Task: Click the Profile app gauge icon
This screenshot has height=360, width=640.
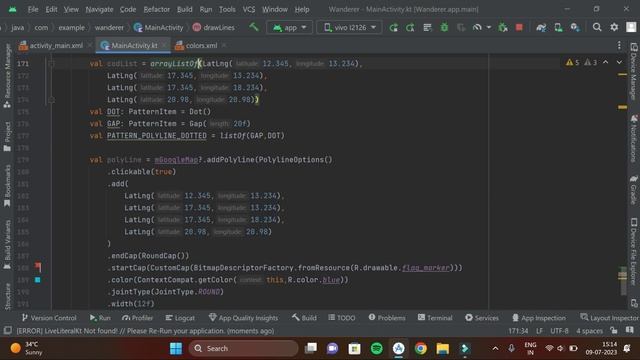Action: tap(477, 27)
